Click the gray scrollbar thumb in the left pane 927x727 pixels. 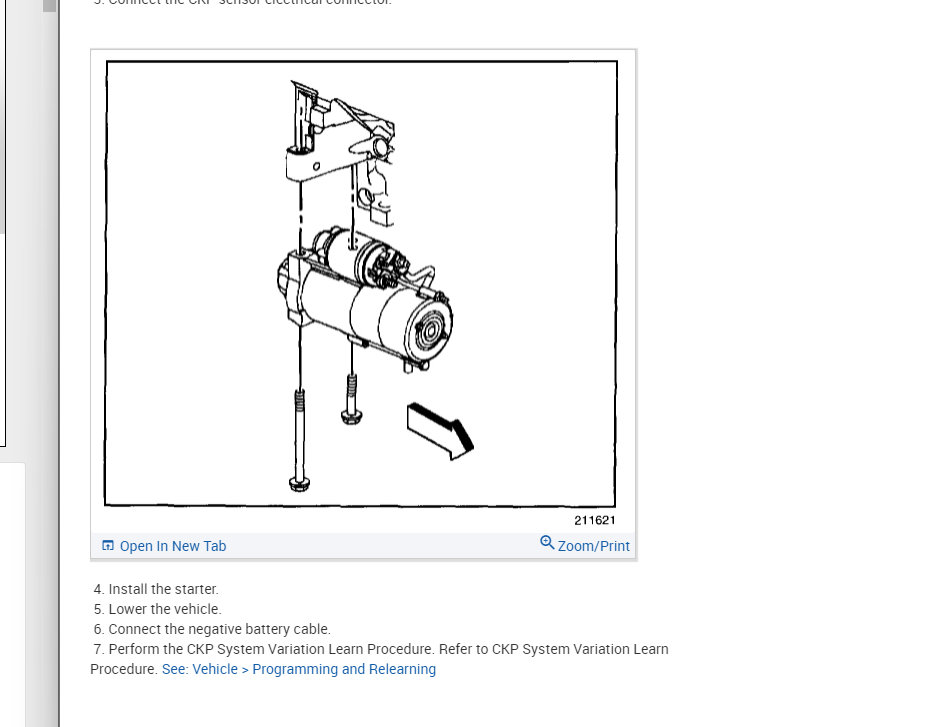(x=50, y=6)
